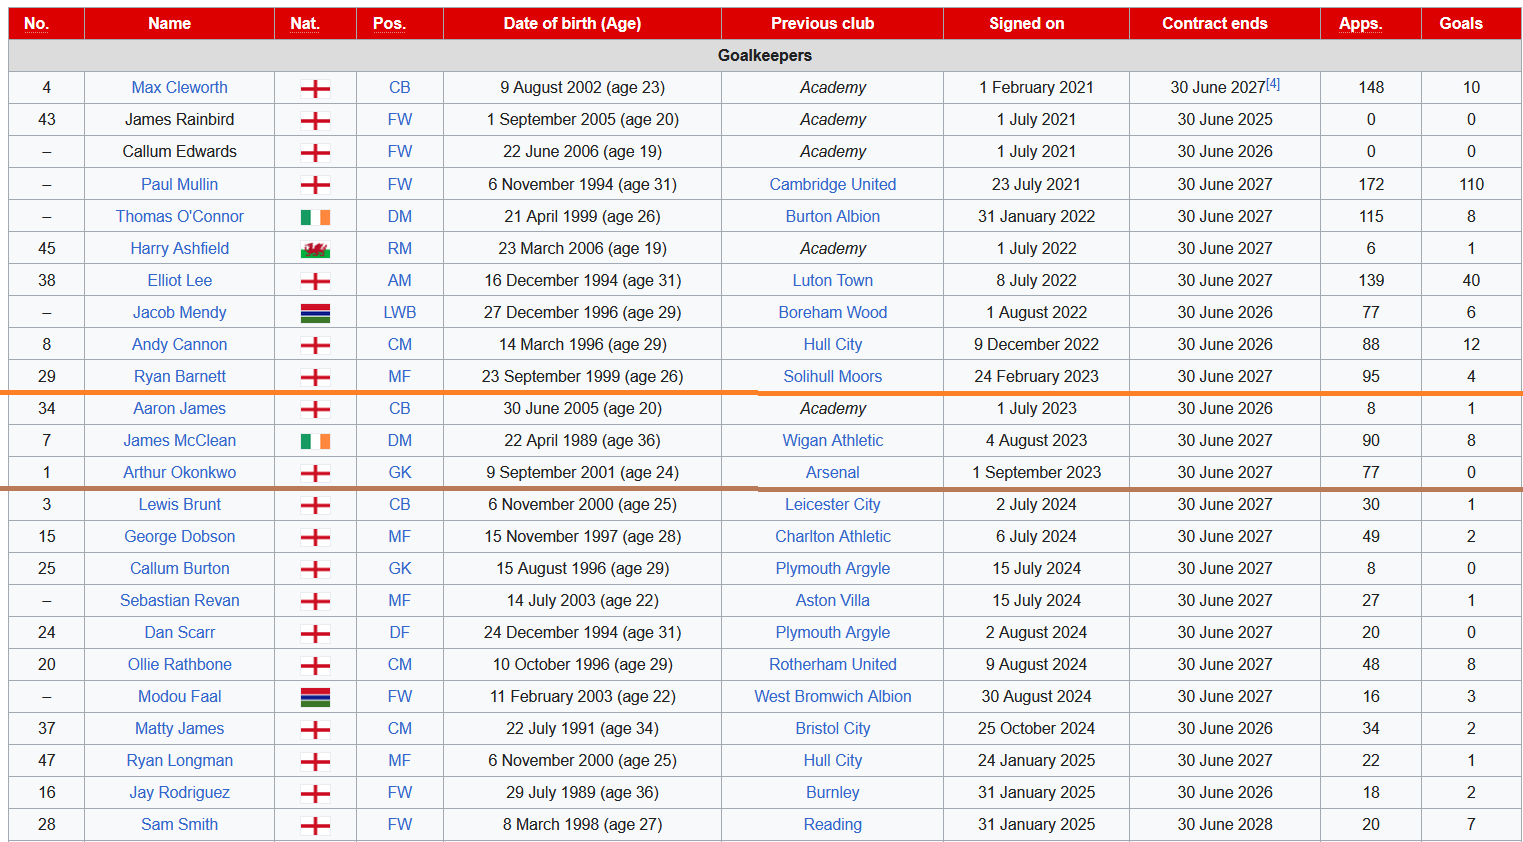Viewport: 1523px width, 842px height.
Task: Open the Rotherham United club link
Action: tap(833, 664)
